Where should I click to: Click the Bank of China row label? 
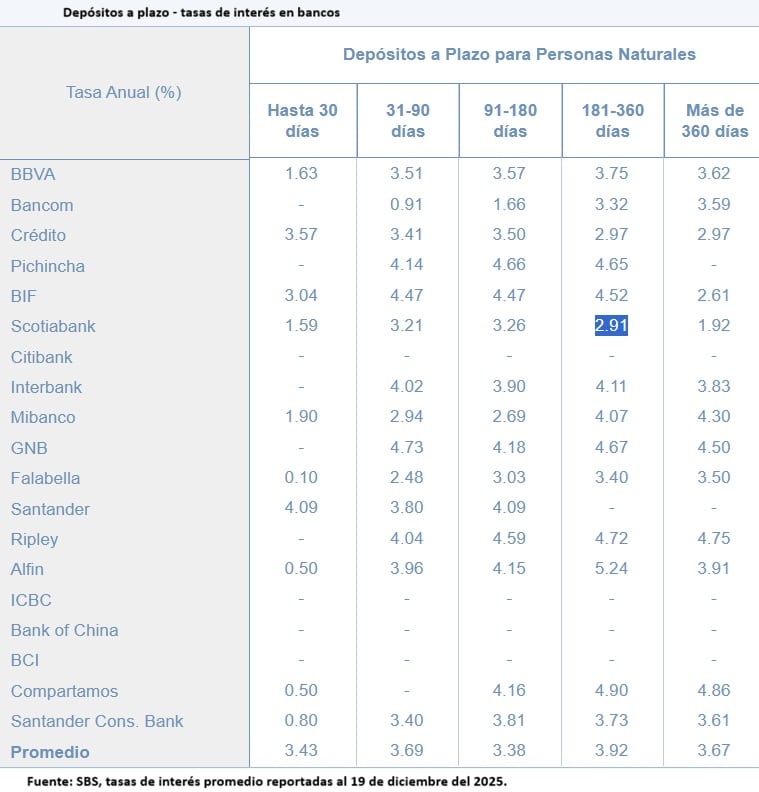[64, 630]
